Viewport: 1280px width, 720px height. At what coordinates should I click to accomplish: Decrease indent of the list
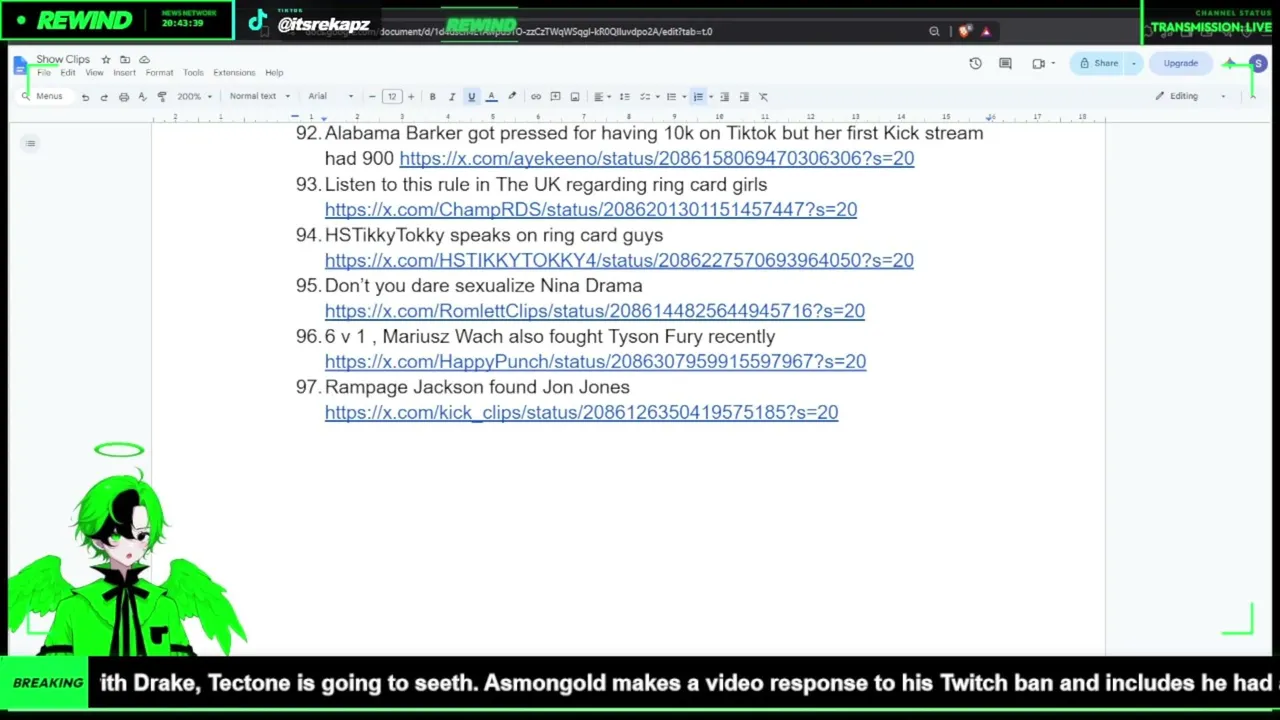click(724, 97)
